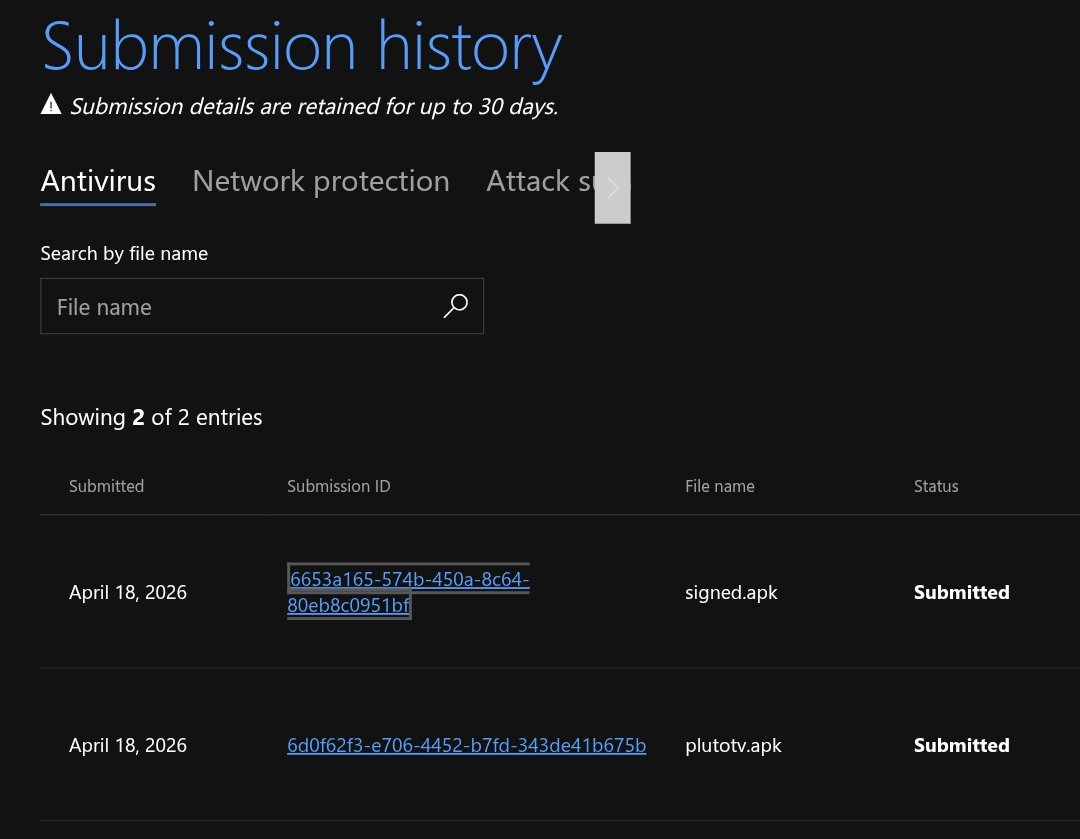This screenshot has width=1080, height=839.
Task: Click the Showing 2 of 2 entries text
Action: pos(151,417)
